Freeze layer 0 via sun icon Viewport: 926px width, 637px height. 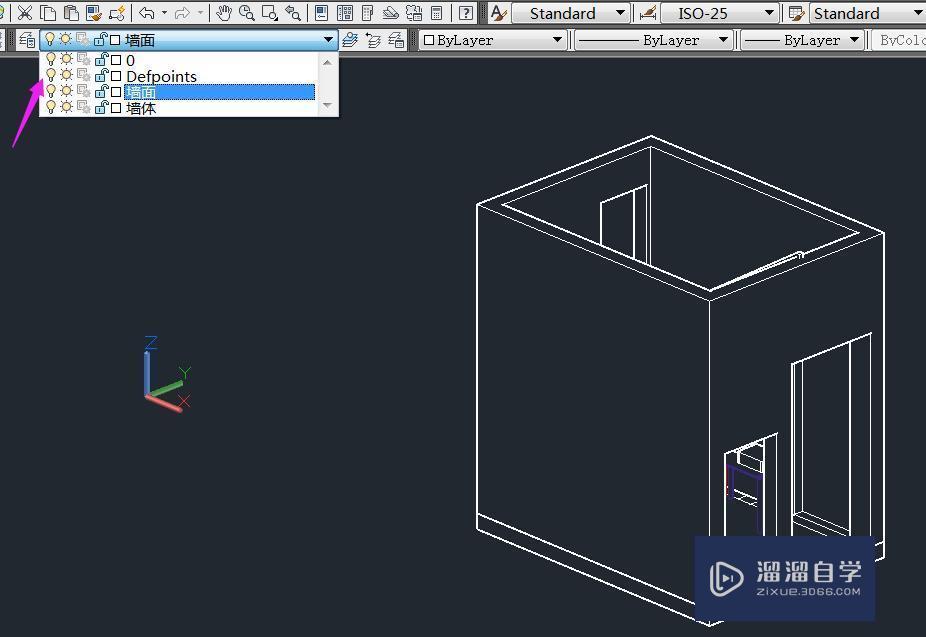66,59
